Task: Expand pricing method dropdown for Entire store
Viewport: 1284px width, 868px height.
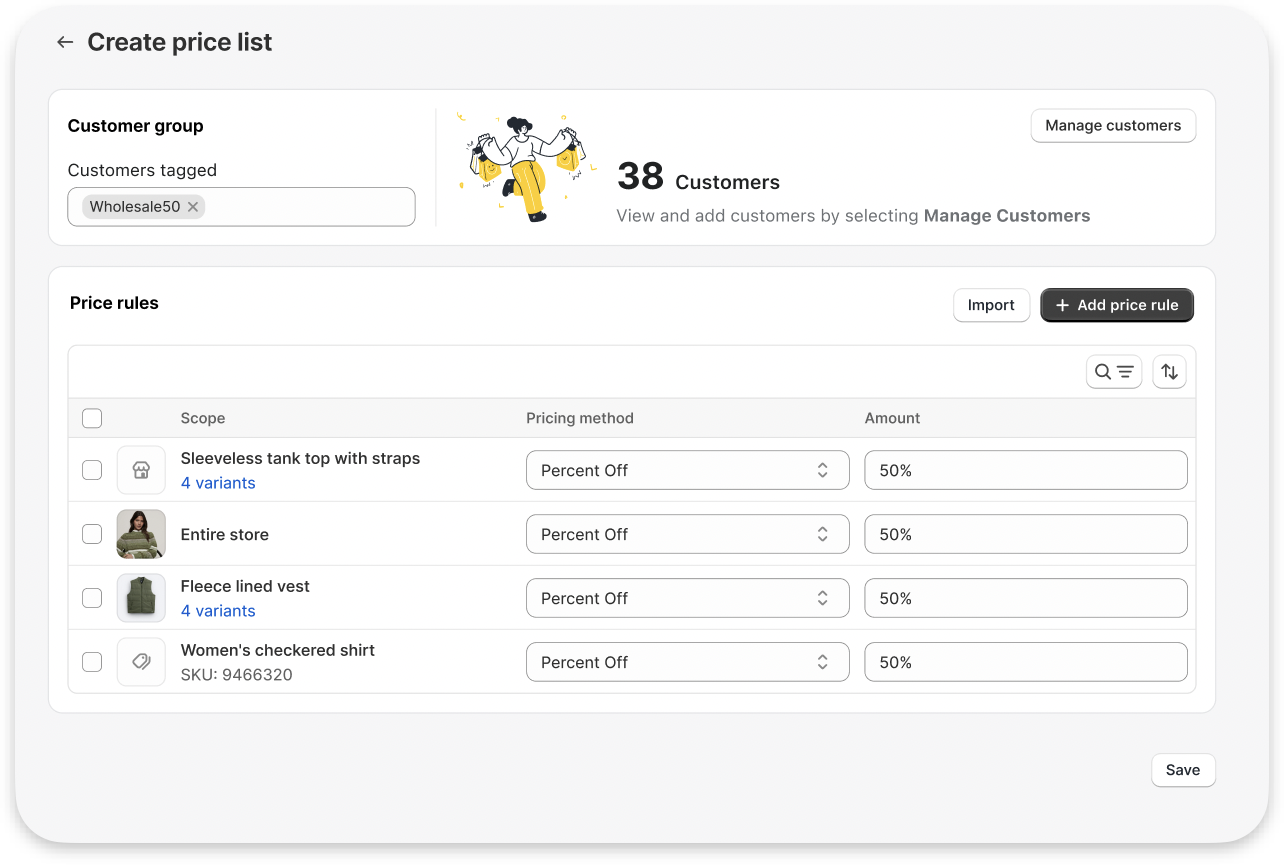Action: click(687, 534)
